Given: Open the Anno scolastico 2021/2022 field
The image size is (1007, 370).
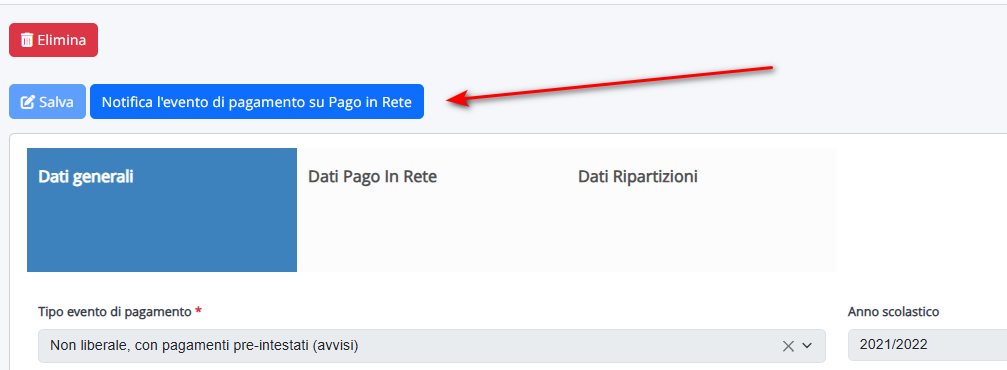Looking at the screenshot, I should click(x=927, y=346).
